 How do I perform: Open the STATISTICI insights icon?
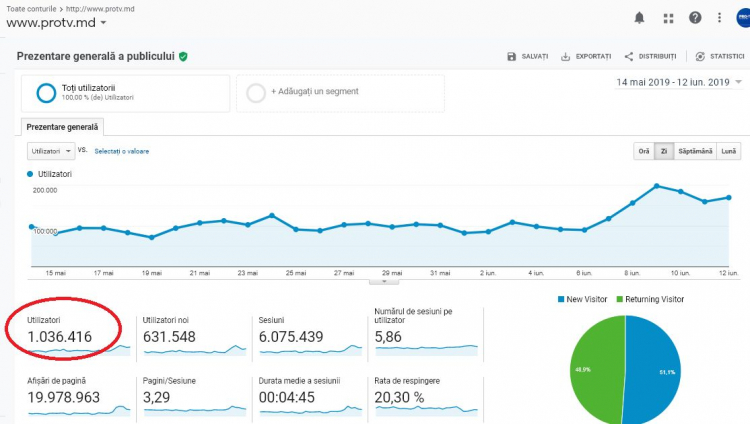click(x=700, y=56)
